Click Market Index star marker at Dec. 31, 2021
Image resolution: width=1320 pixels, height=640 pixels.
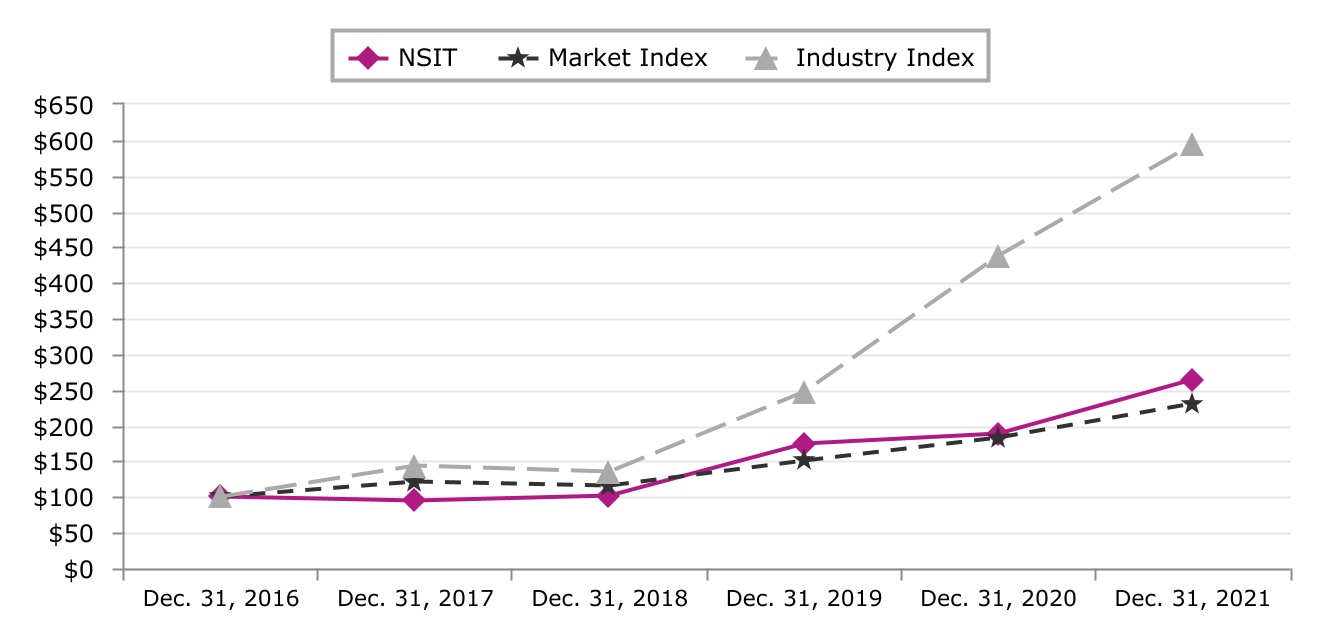pos(1191,404)
